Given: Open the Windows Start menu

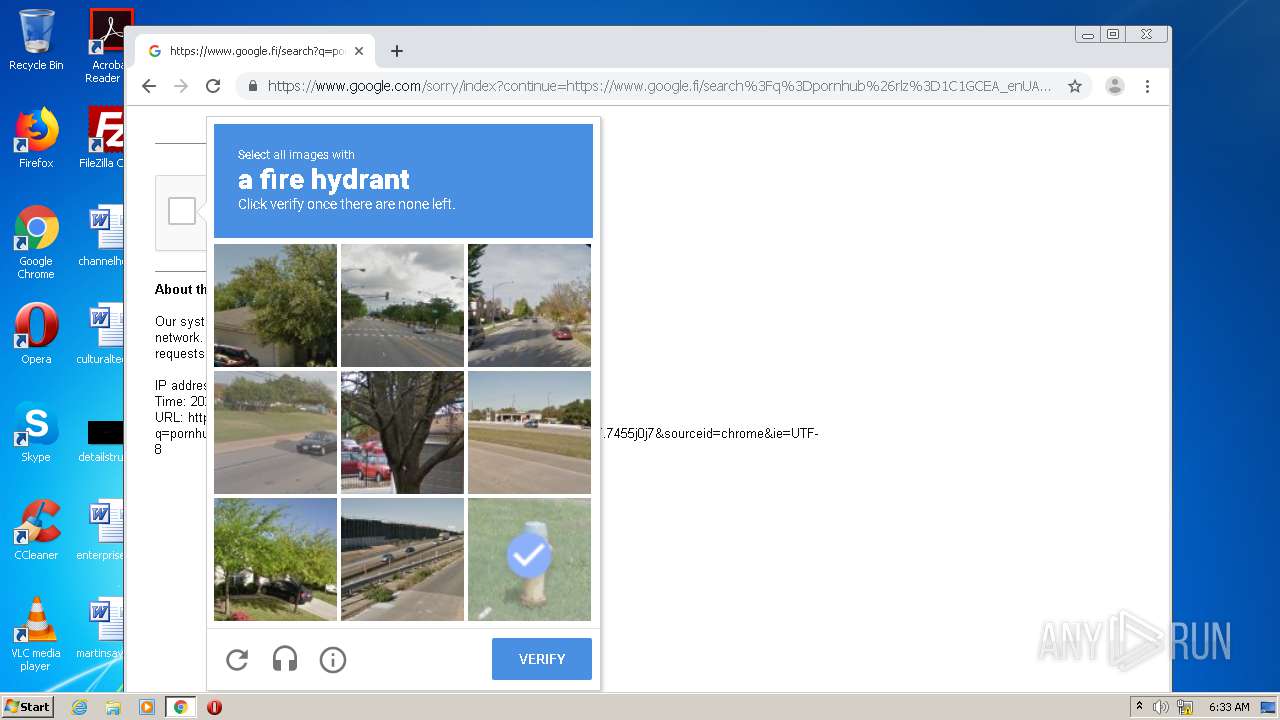Looking at the screenshot, I should click(x=28, y=707).
